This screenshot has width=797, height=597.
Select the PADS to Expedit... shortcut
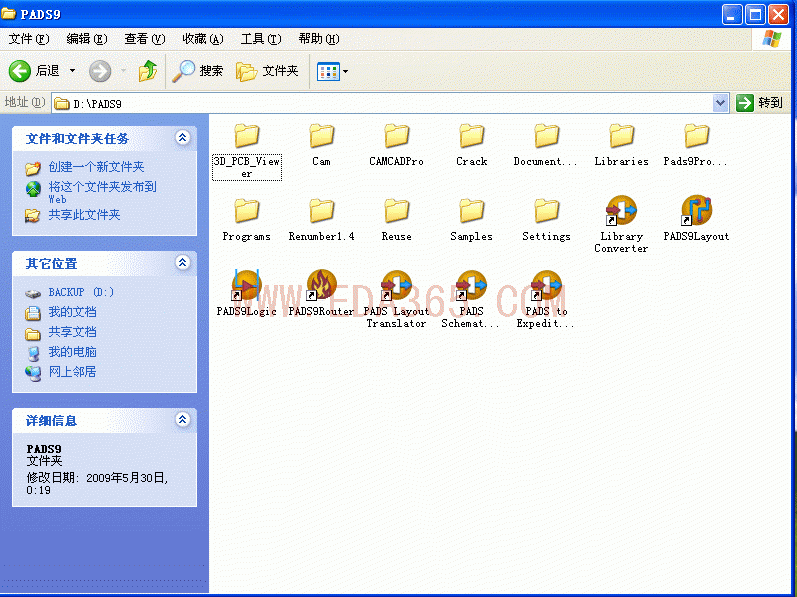[x=546, y=299]
